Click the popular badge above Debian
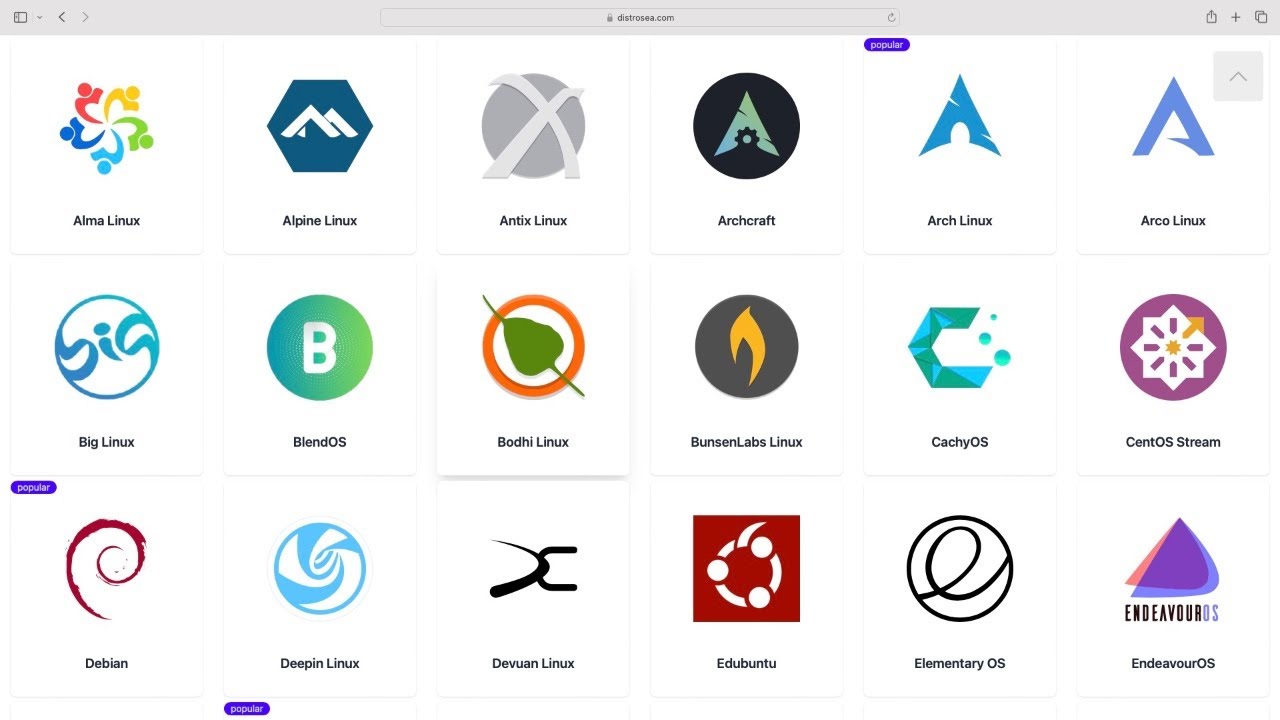 point(34,488)
